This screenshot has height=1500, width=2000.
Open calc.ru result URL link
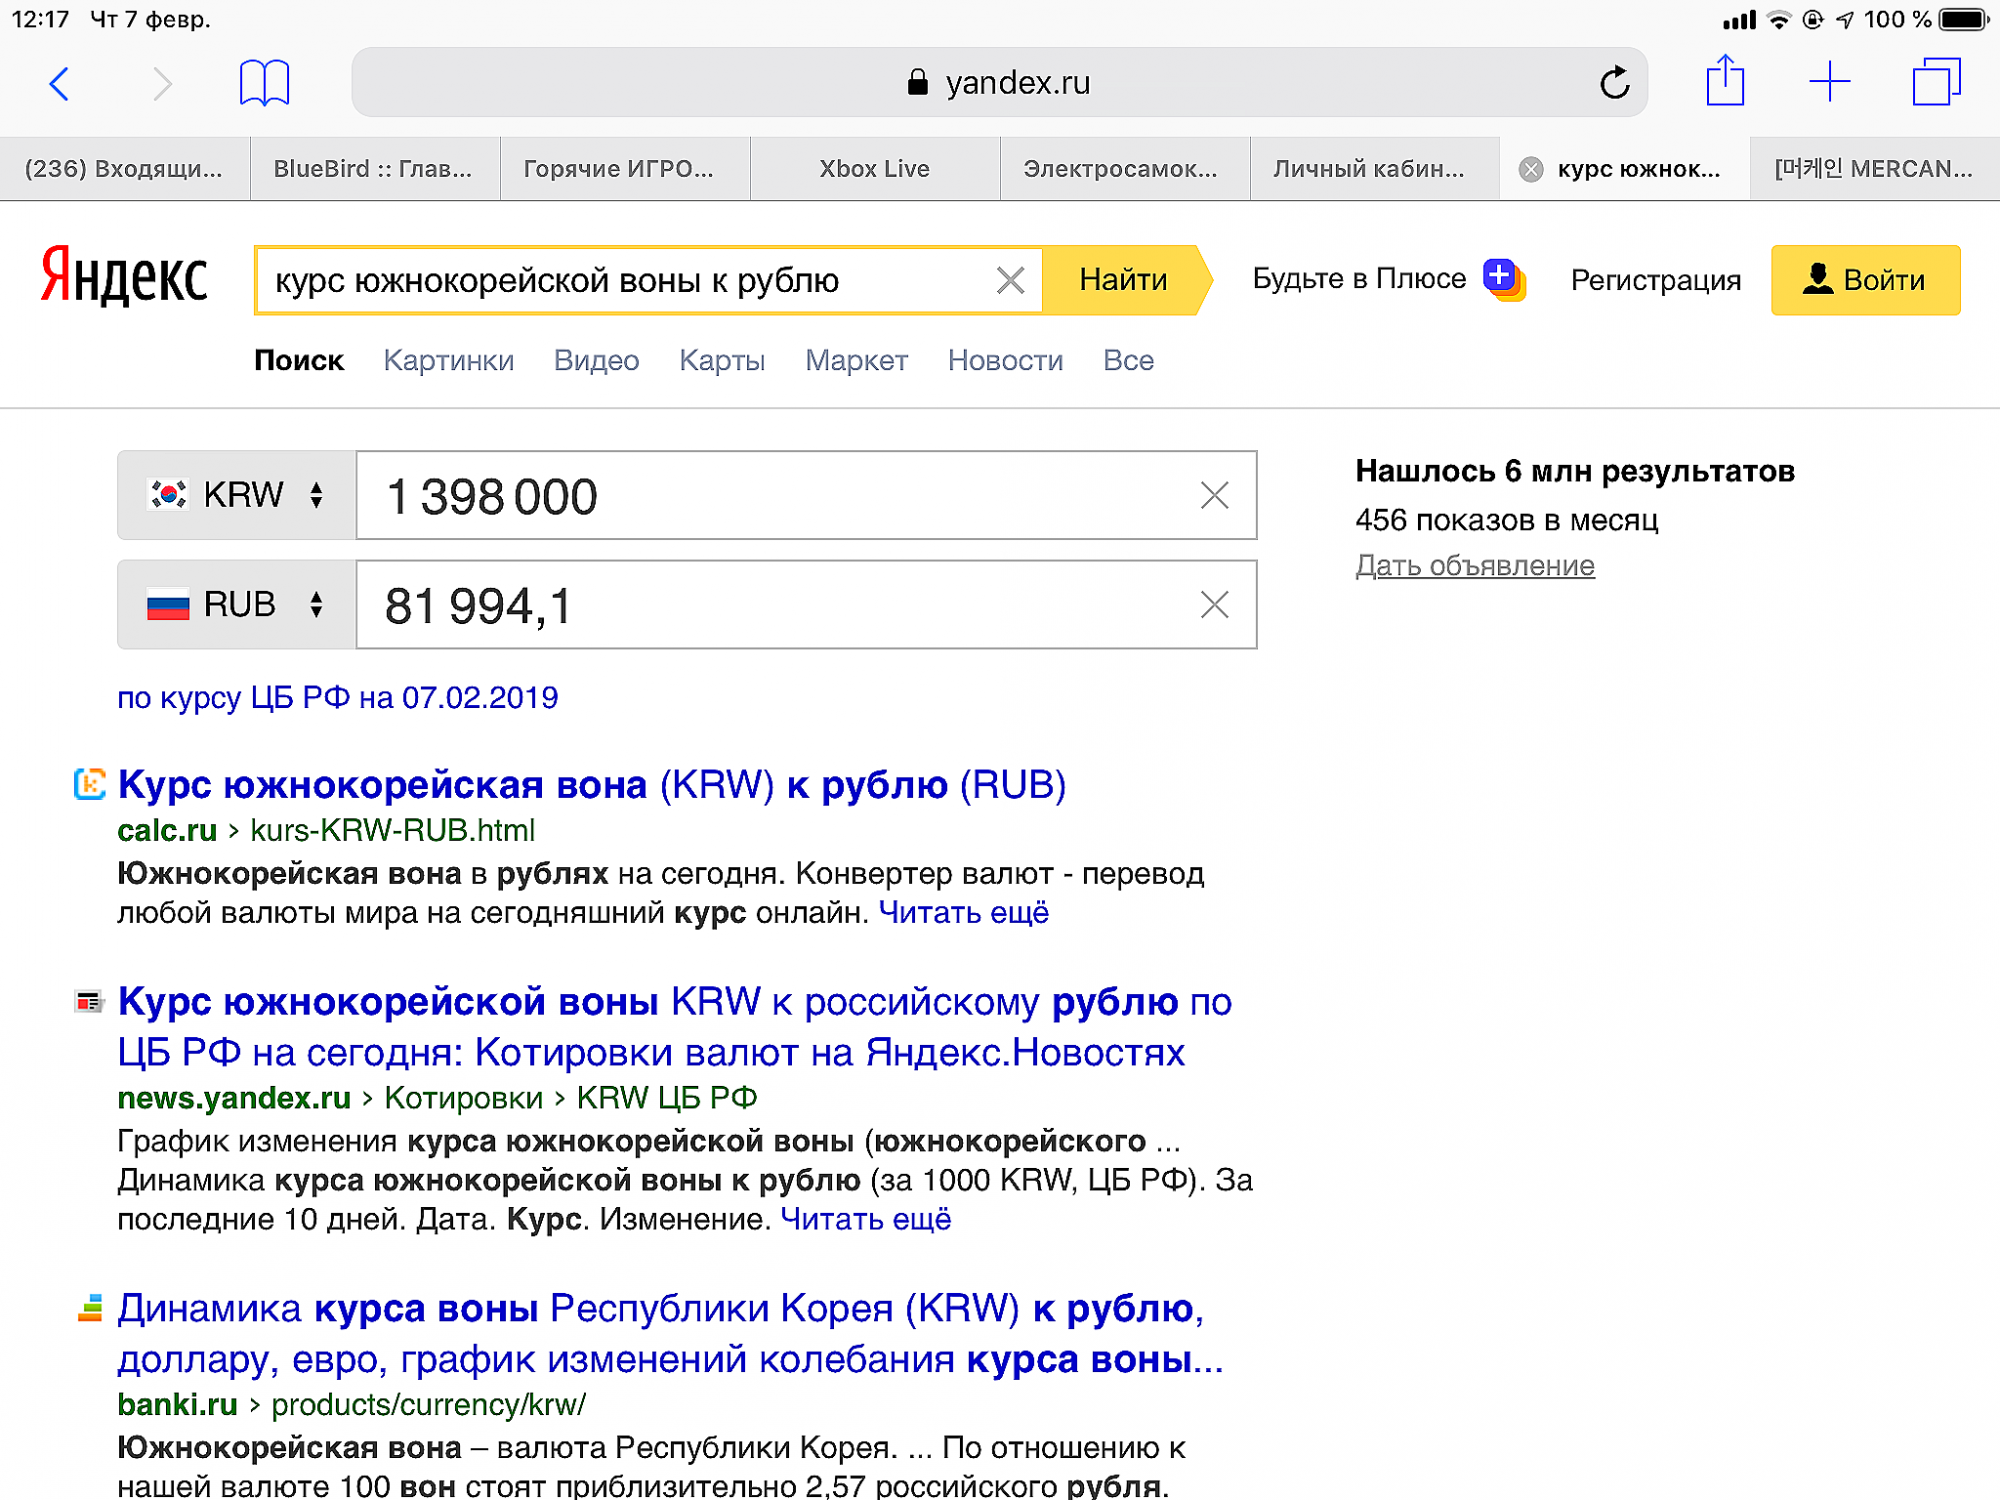[327, 830]
